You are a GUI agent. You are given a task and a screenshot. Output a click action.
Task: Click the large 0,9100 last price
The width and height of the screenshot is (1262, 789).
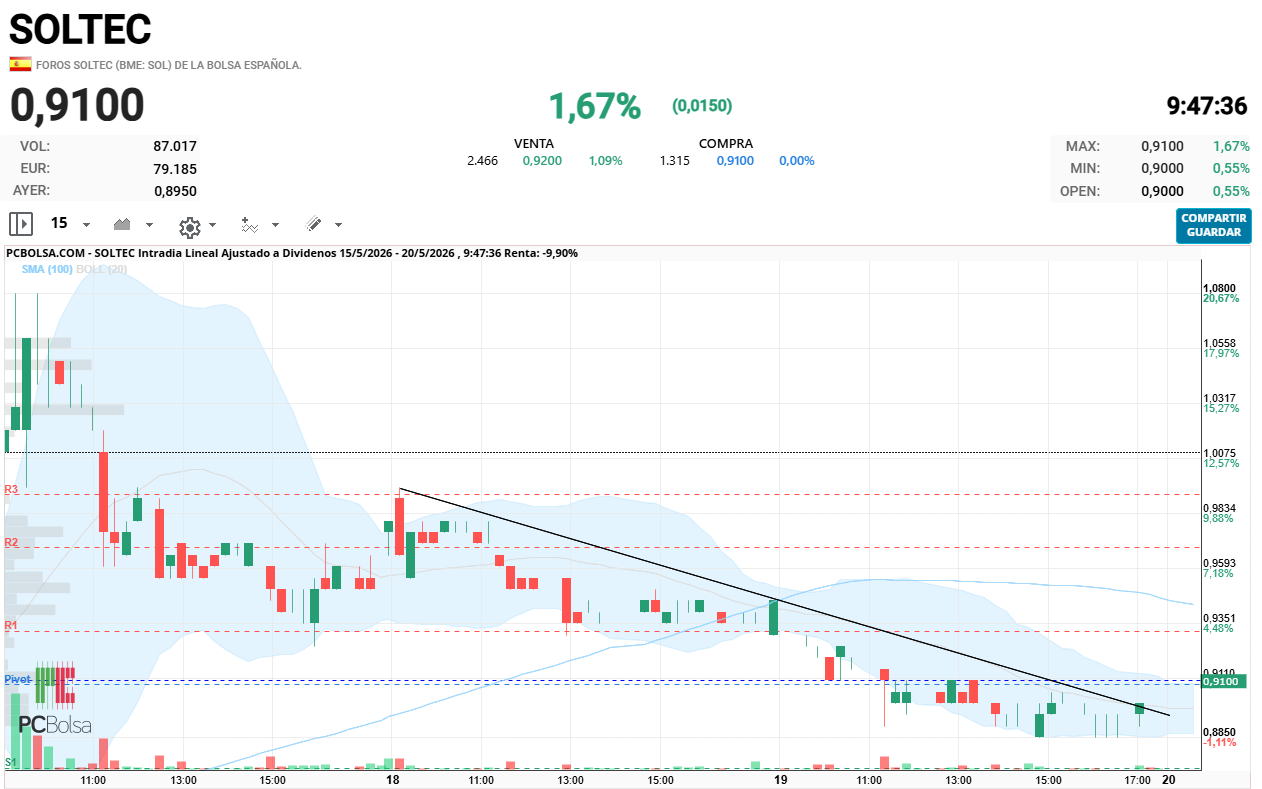(x=78, y=105)
